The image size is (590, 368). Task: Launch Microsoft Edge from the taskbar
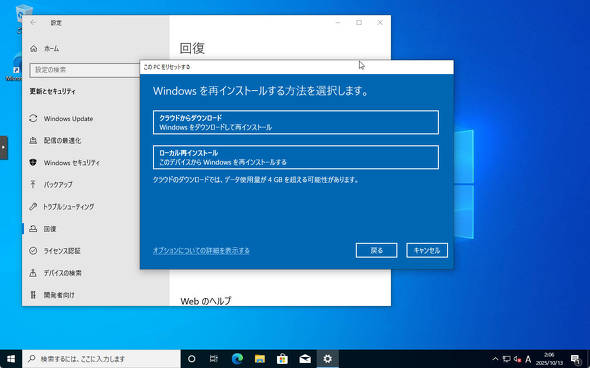pyautogui.click(x=237, y=359)
